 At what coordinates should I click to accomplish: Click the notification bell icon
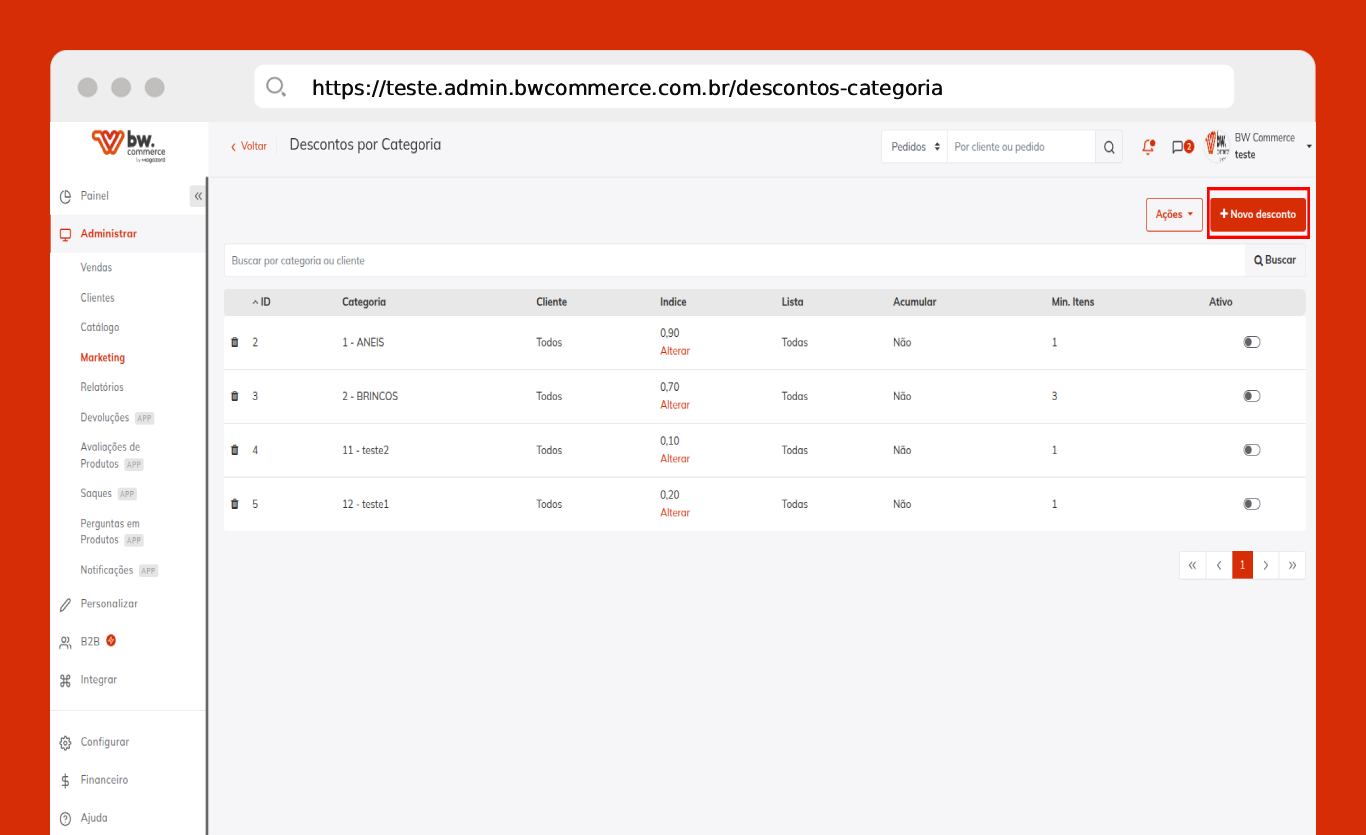[x=1148, y=147]
